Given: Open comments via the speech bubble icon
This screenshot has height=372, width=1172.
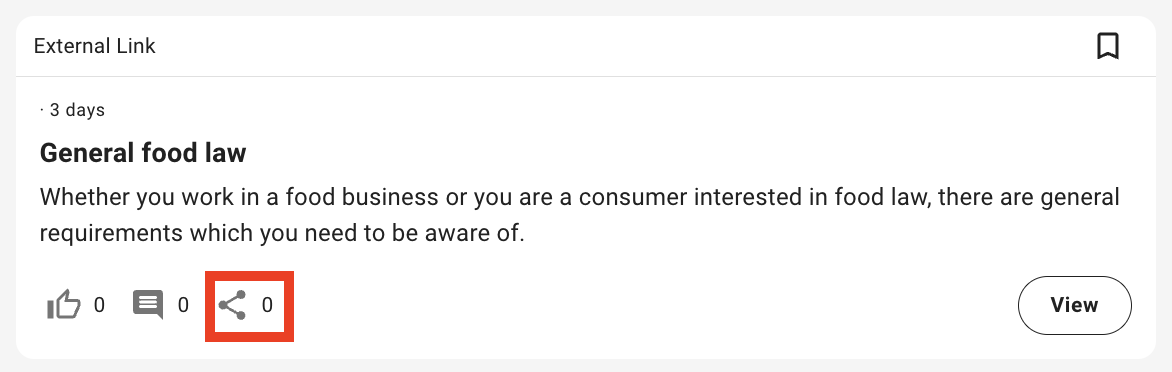Looking at the screenshot, I should [148, 305].
